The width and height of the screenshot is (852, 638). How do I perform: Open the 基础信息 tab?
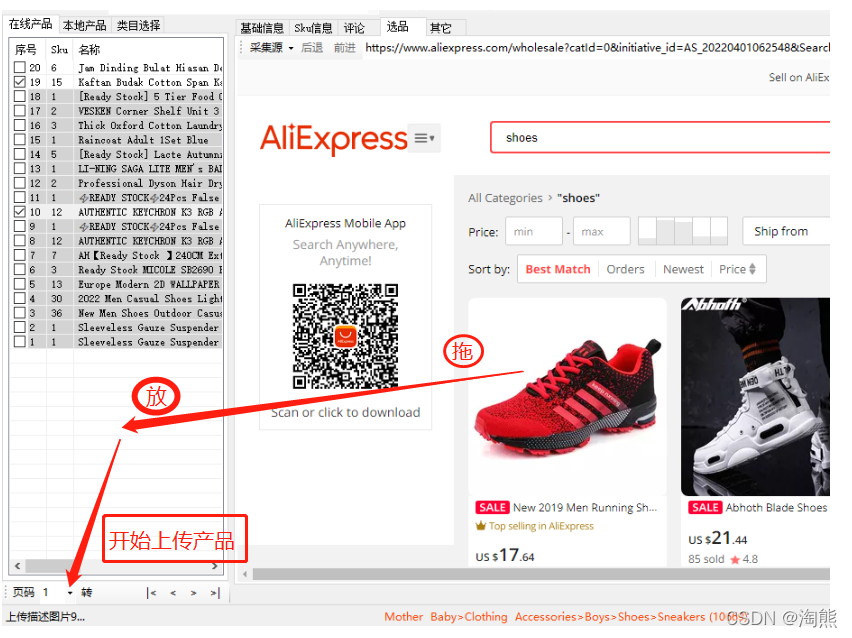(x=262, y=28)
